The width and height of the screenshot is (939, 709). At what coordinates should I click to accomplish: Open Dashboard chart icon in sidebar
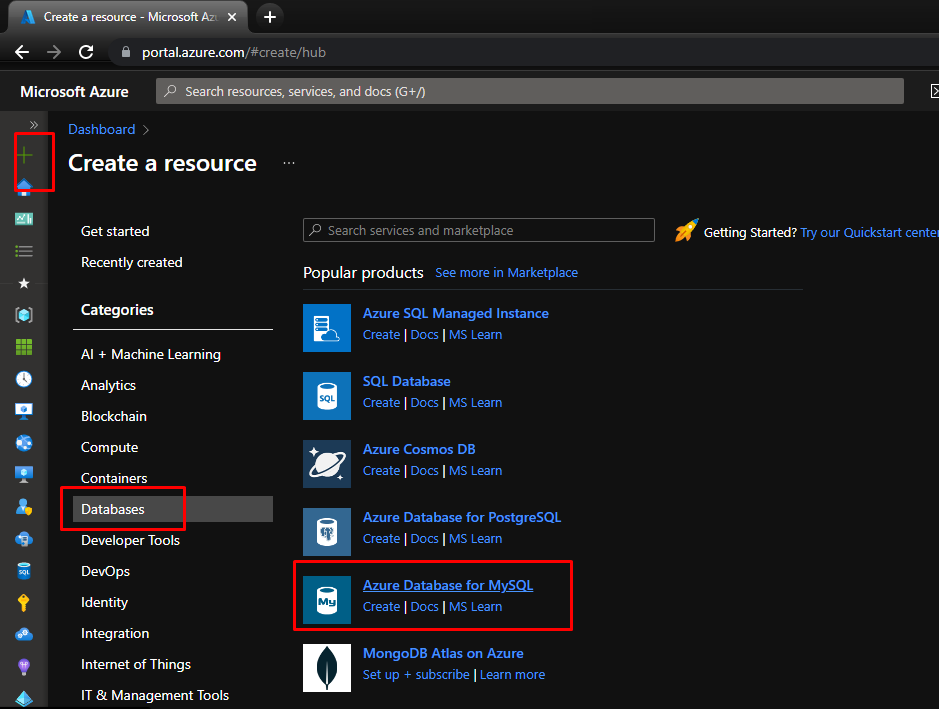24,218
